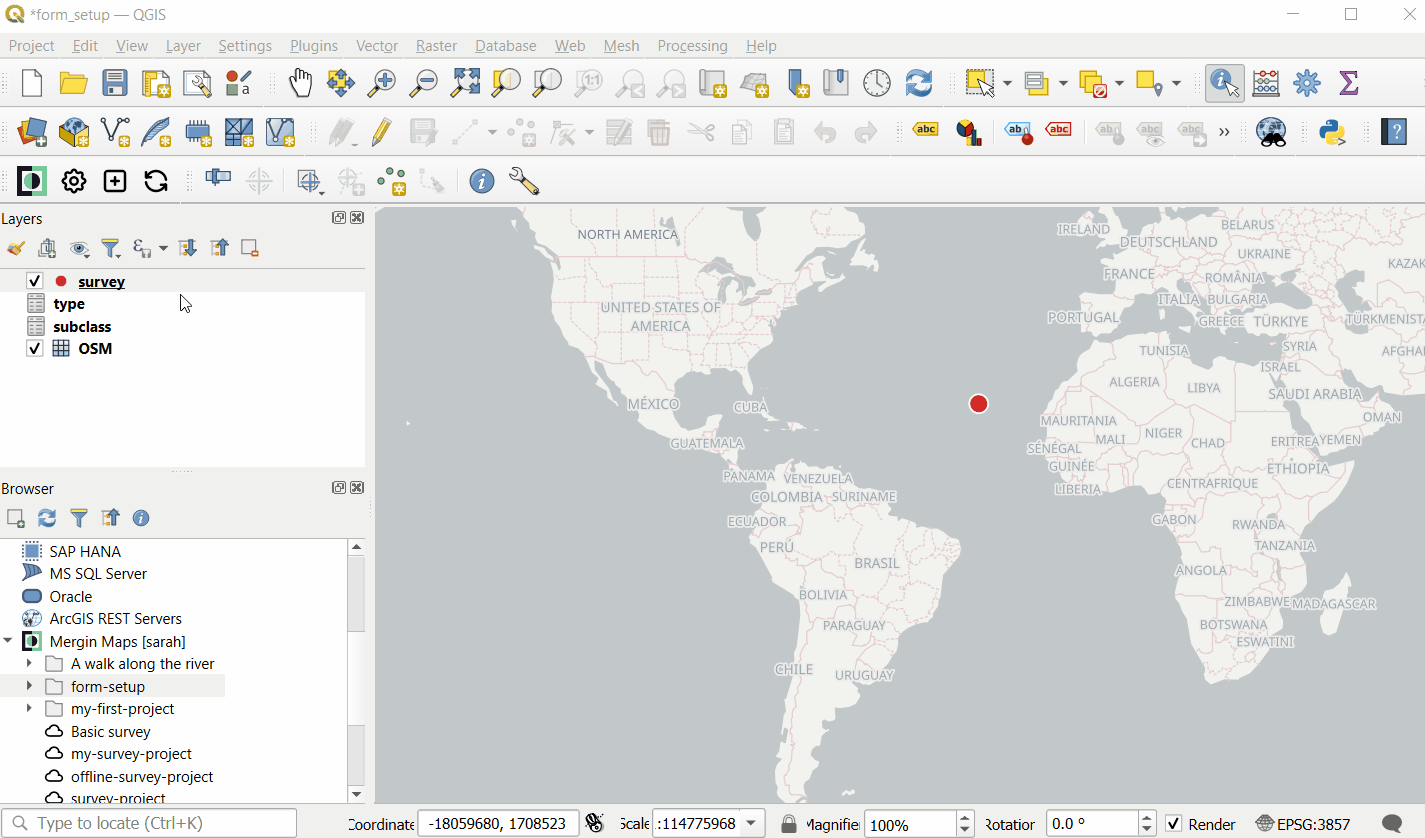1425x838 pixels.
Task: Expand the my-first-project folder
Action: [29, 709]
